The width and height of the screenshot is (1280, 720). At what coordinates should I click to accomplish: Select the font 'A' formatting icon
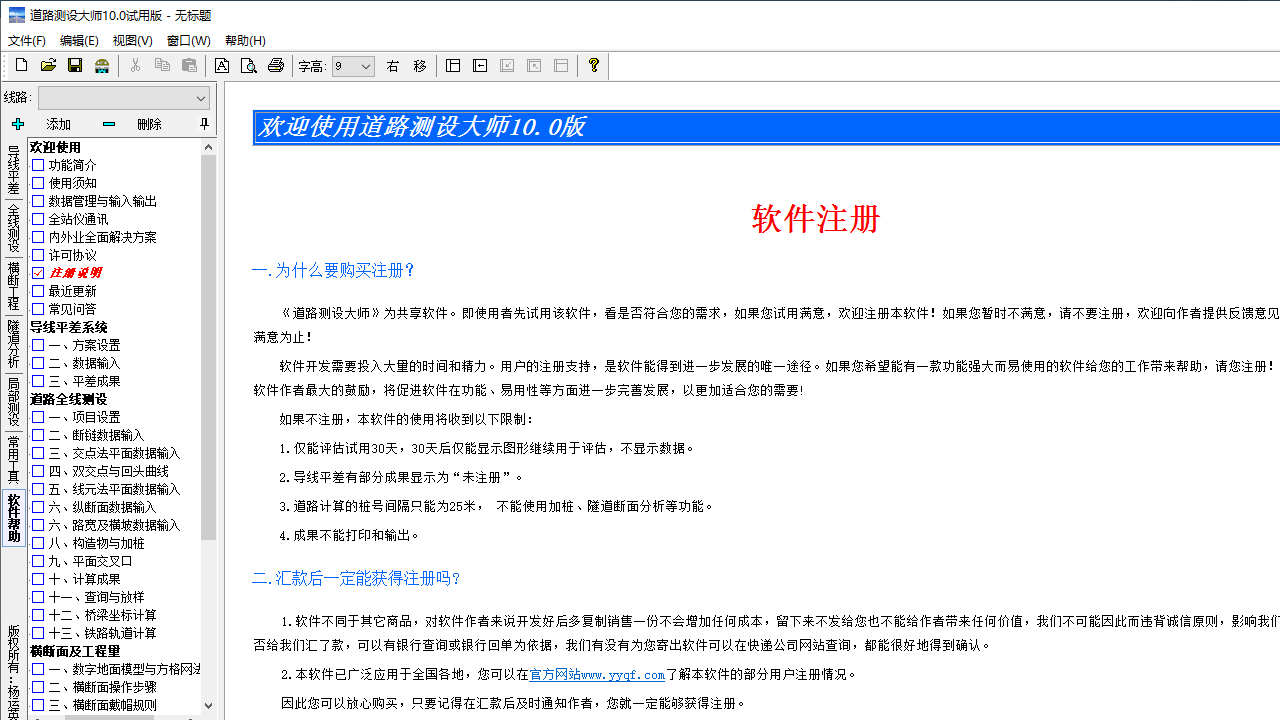click(222, 65)
